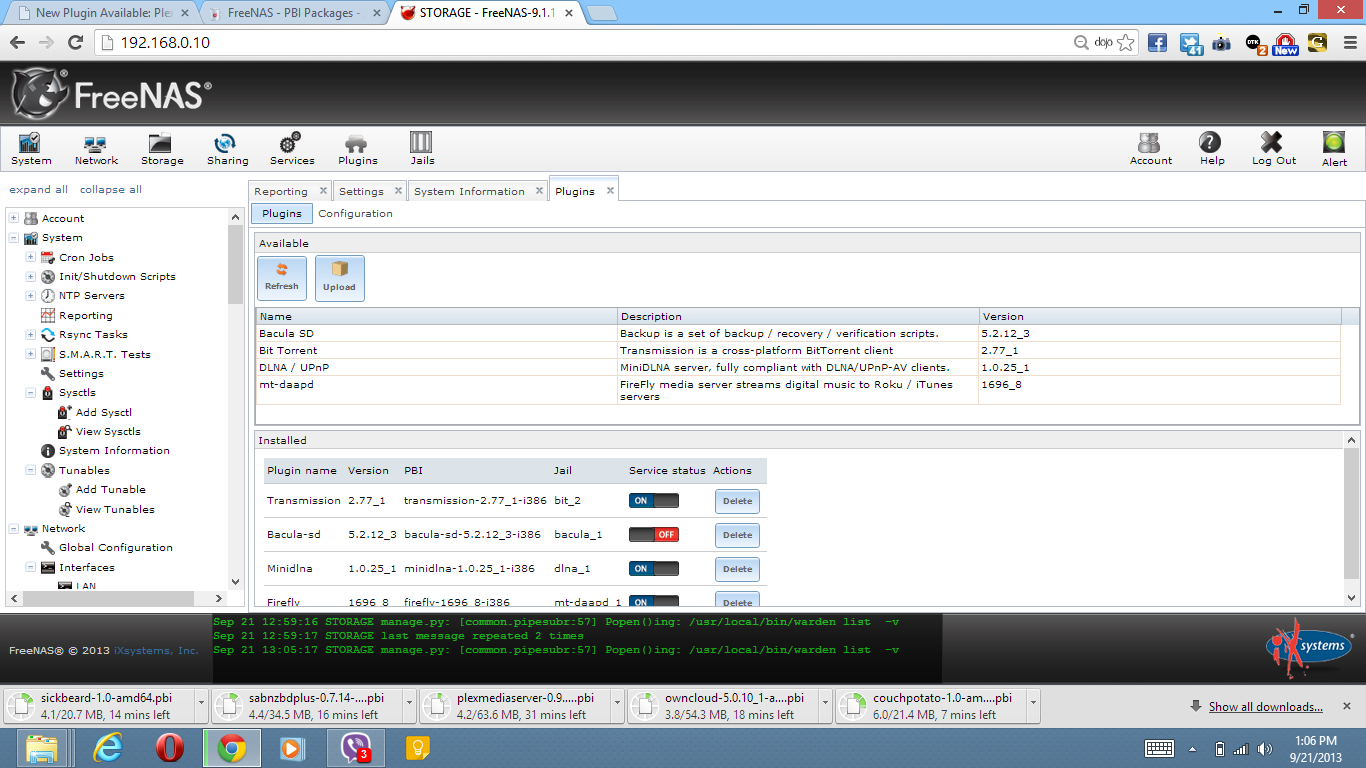Viewport: 1366px width, 768px height.
Task: Check the green Alert indicator
Action: [x=1334, y=149]
